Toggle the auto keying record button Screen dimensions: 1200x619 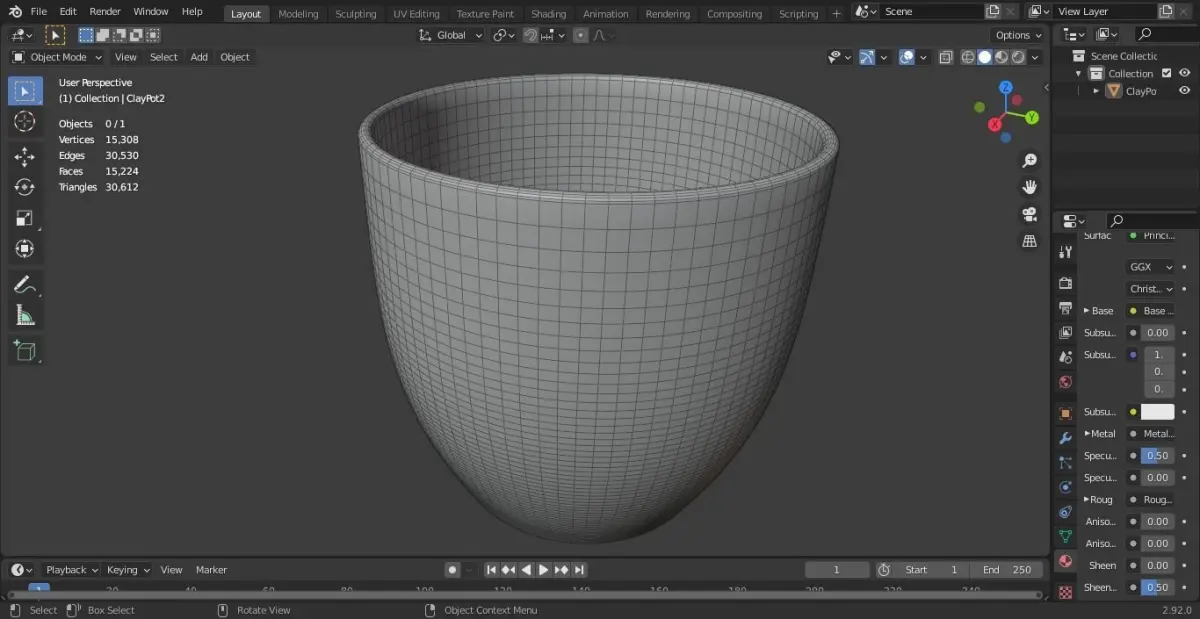pyautogui.click(x=452, y=570)
